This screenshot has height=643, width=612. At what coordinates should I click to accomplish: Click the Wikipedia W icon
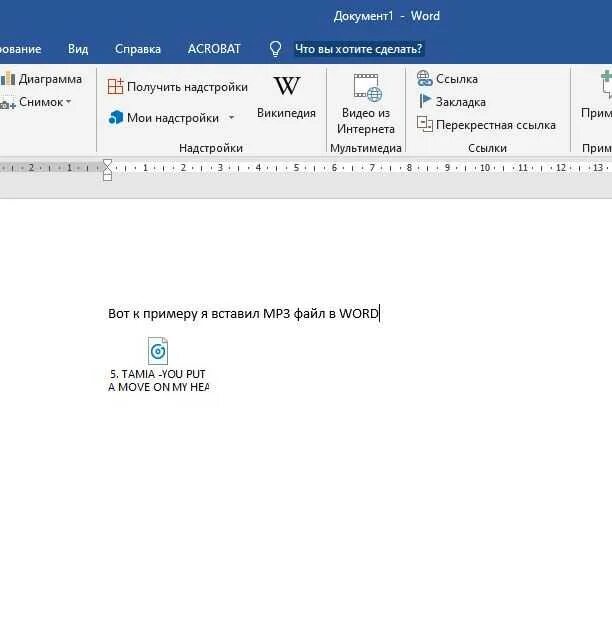tap(287, 86)
